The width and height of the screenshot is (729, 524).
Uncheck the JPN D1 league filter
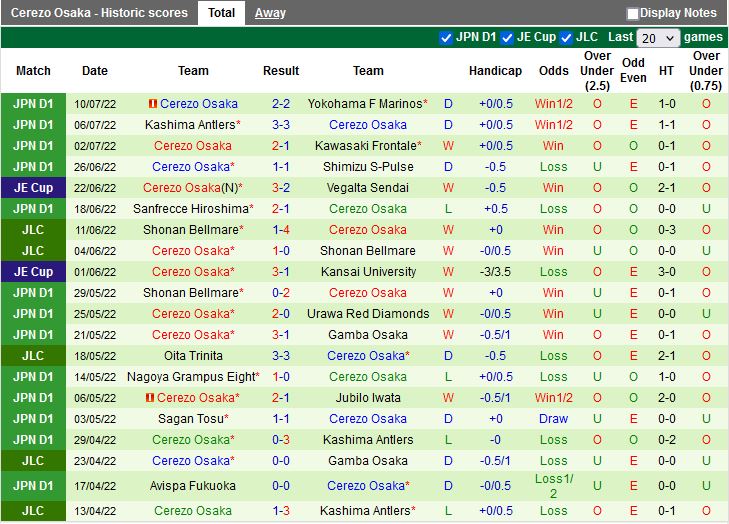tap(446, 38)
